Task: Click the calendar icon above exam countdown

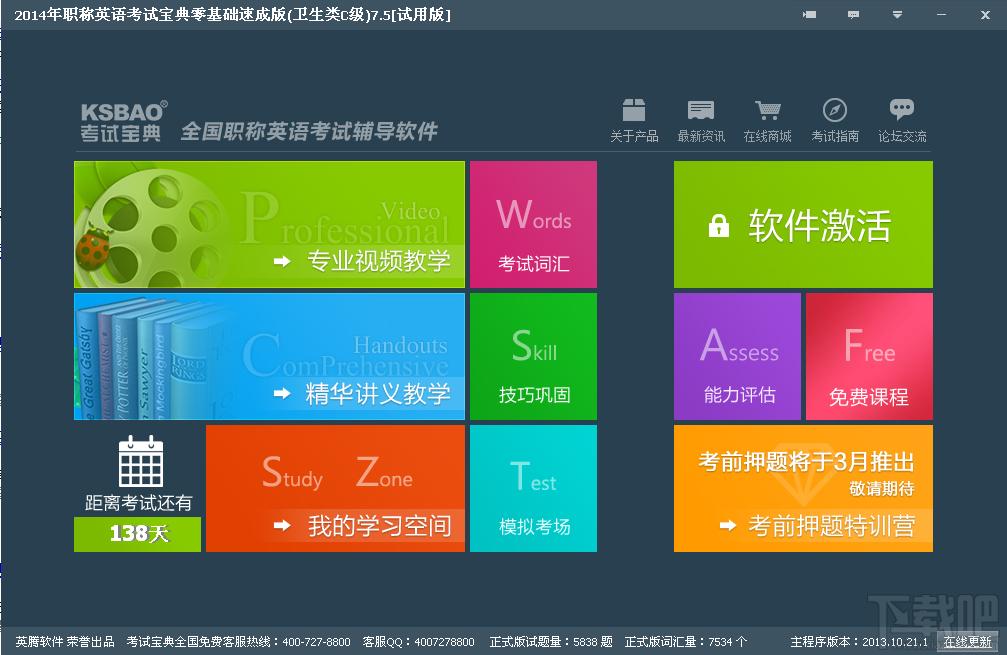Action: coord(141,461)
